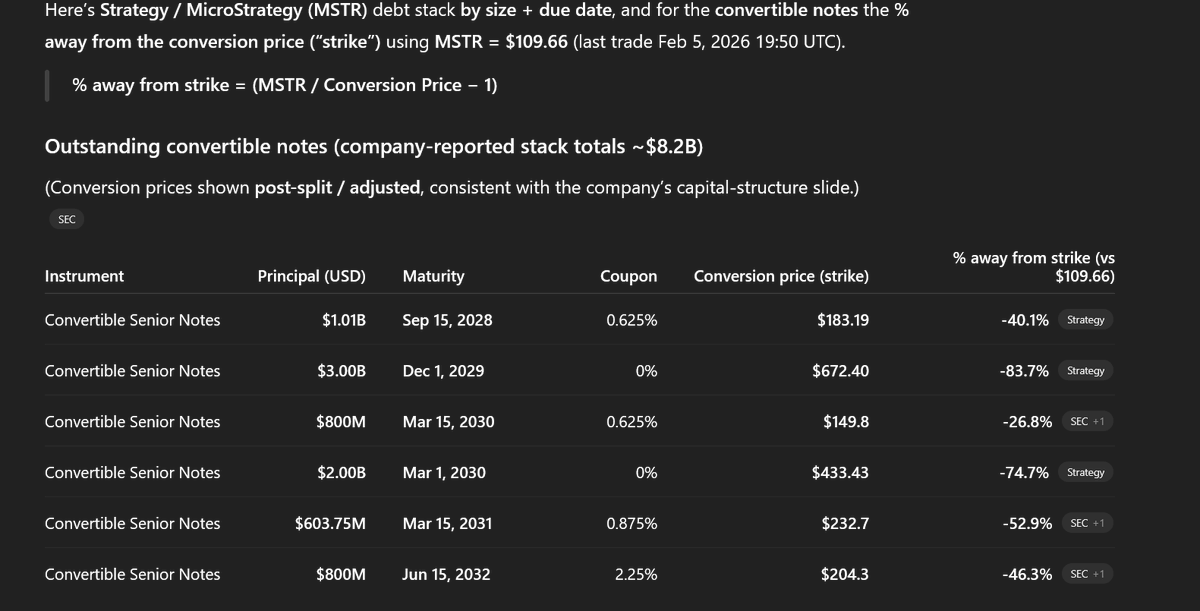Image resolution: width=1200 pixels, height=611 pixels.
Task: Click the $603.75M principal value
Action: tap(330, 523)
